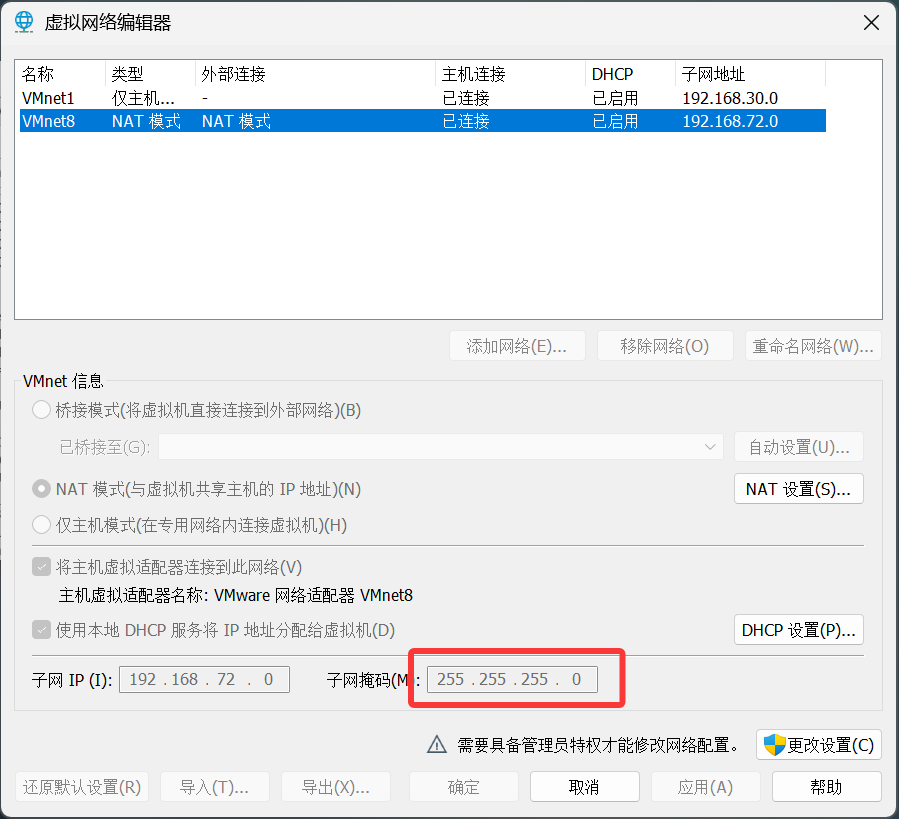The height and width of the screenshot is (819, 899).
Task: Click 确定 button
Action: click(464, 787)
